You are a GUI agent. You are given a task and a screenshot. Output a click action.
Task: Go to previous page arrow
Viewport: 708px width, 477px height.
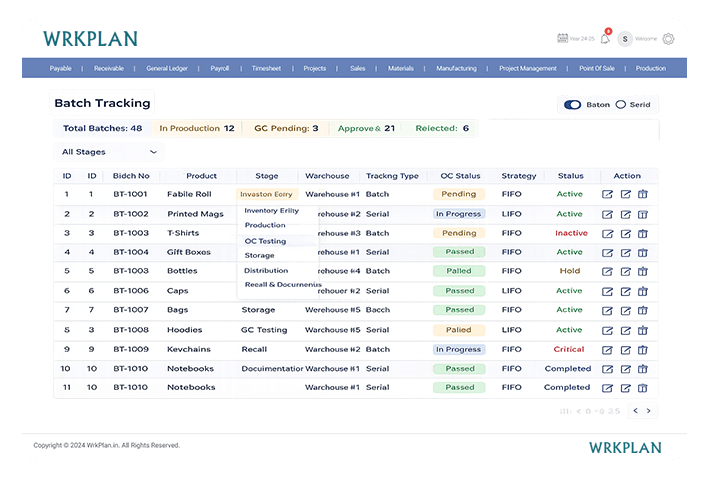636,411
